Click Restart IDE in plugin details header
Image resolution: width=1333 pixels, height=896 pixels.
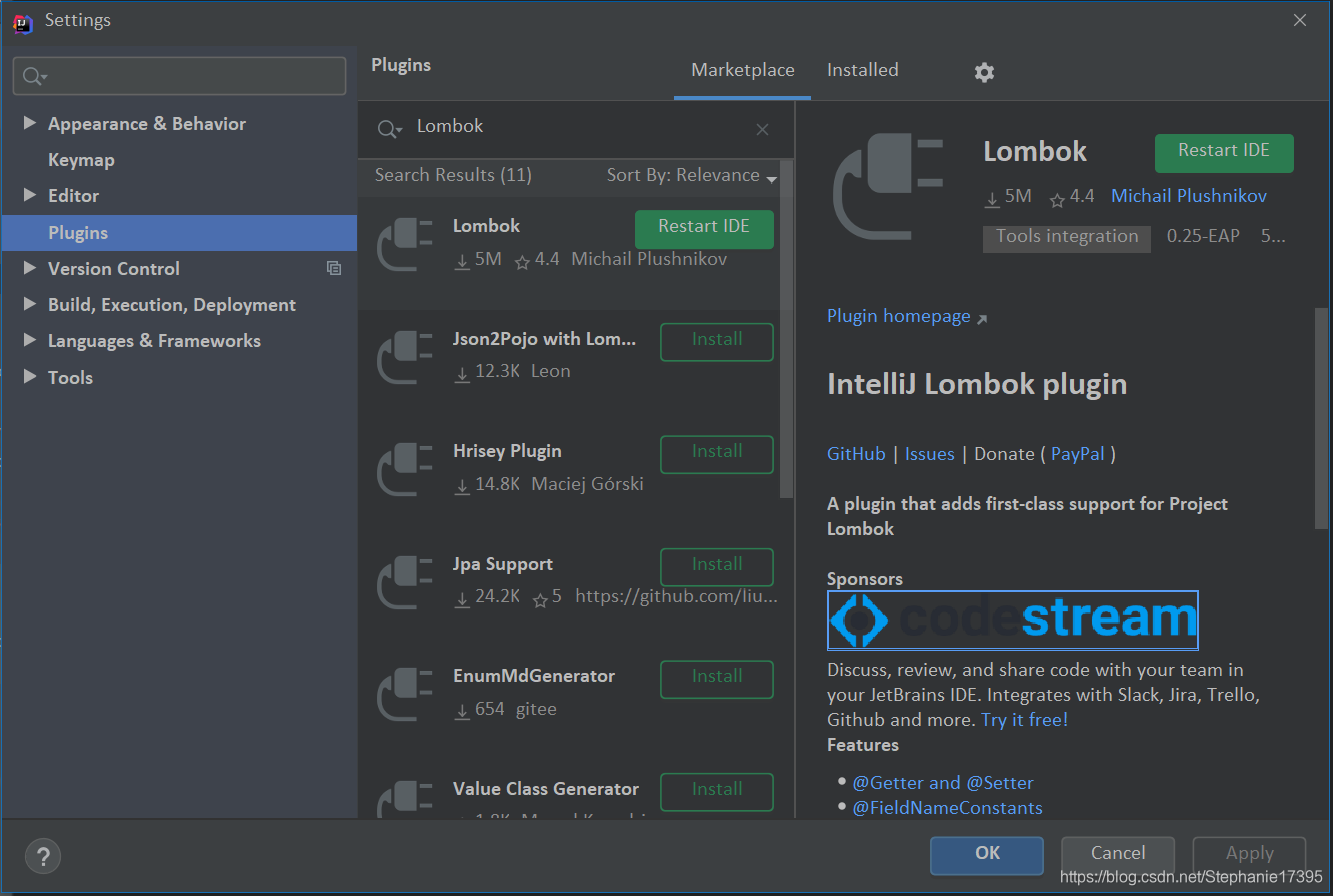pos(1224,153)
